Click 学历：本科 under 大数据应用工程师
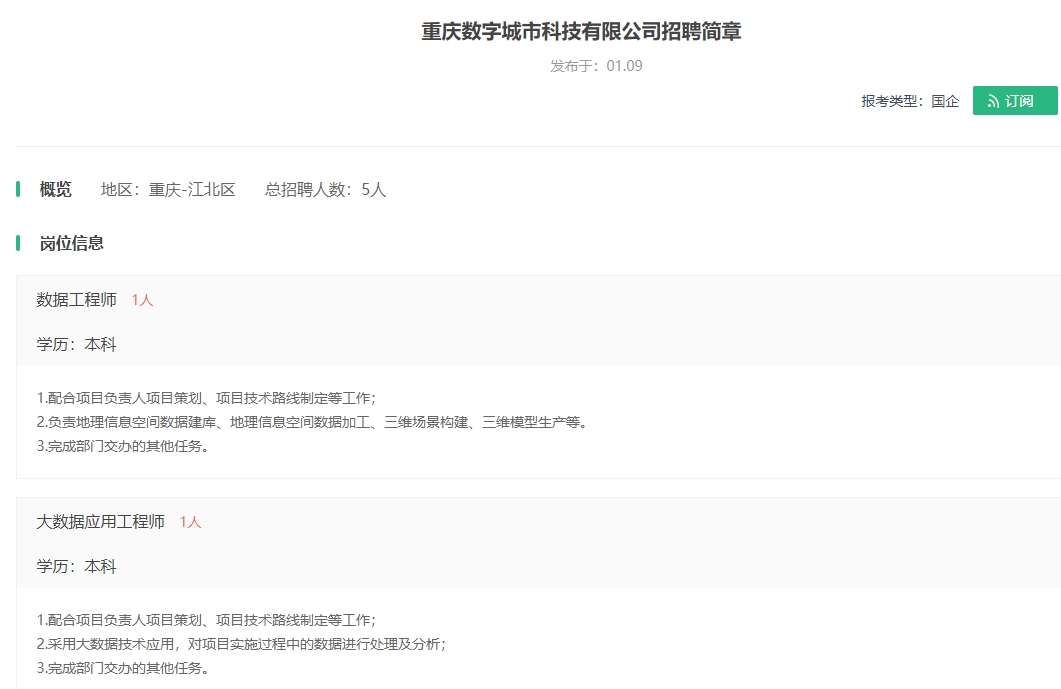This screenshot has height=689, width=1061. point(76,566)
